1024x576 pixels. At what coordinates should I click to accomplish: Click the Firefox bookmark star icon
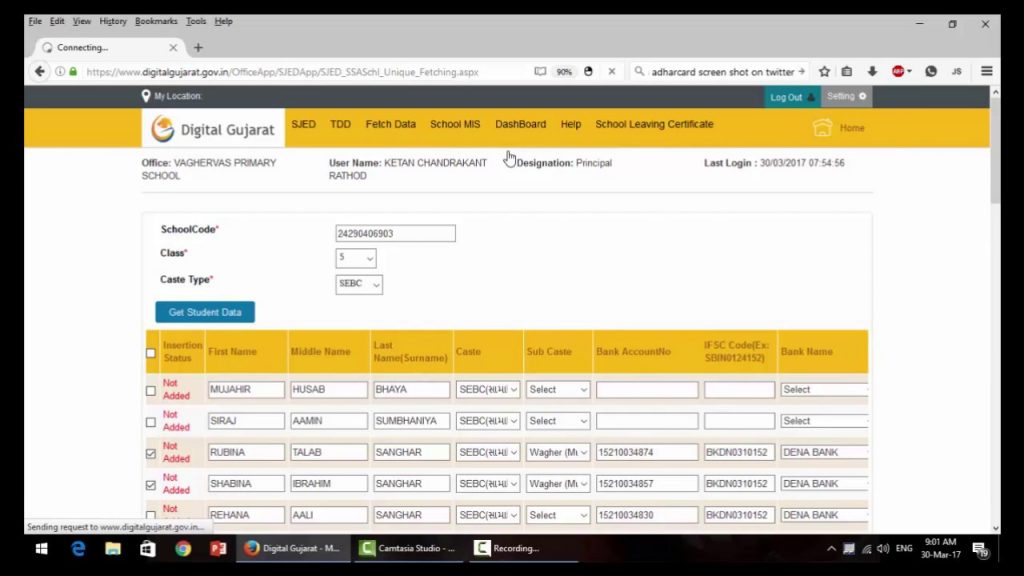pos(824,72)
